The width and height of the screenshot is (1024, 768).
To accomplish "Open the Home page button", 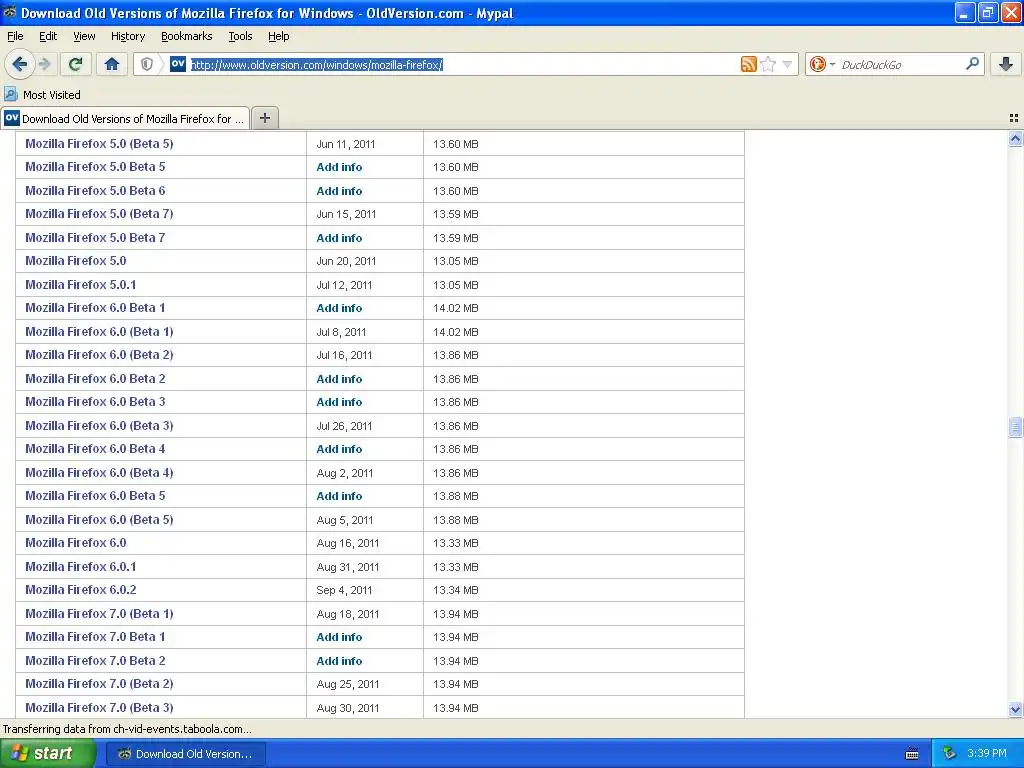I will (112, 64).
